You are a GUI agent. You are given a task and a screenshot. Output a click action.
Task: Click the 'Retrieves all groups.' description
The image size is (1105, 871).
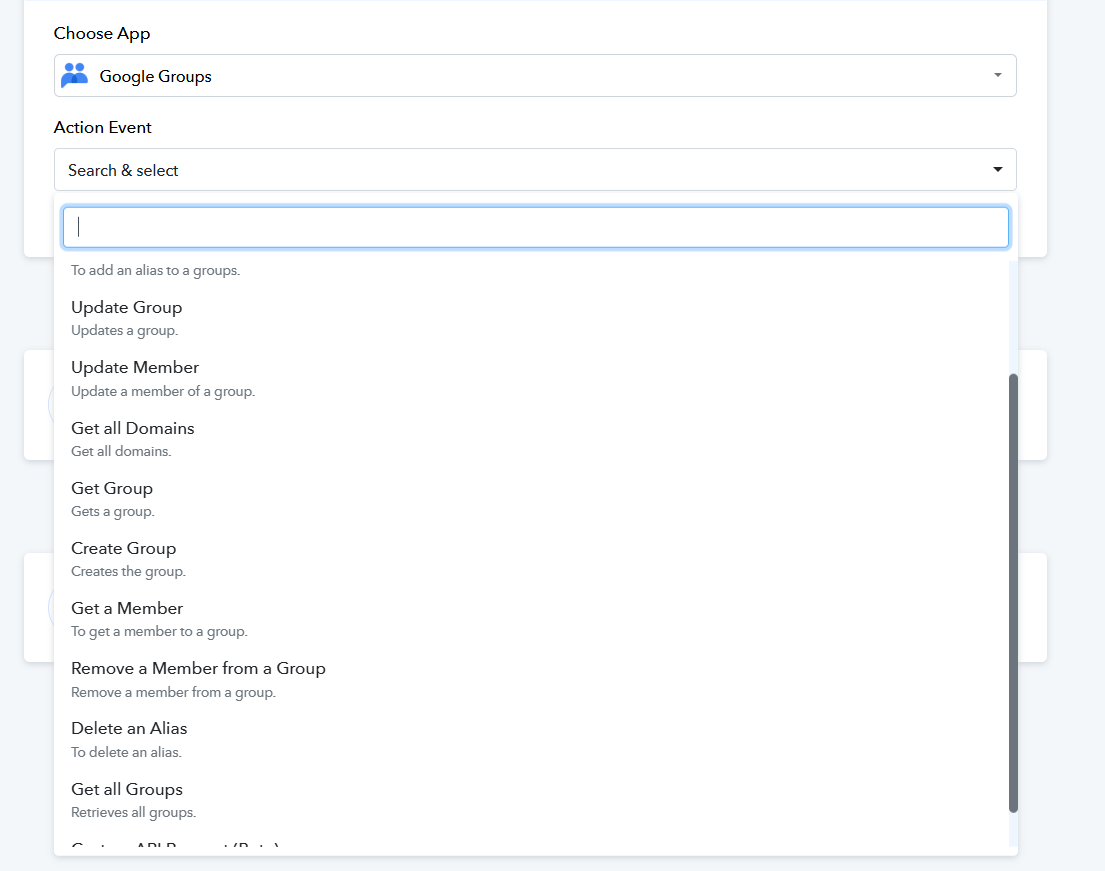tap(134, 813)
